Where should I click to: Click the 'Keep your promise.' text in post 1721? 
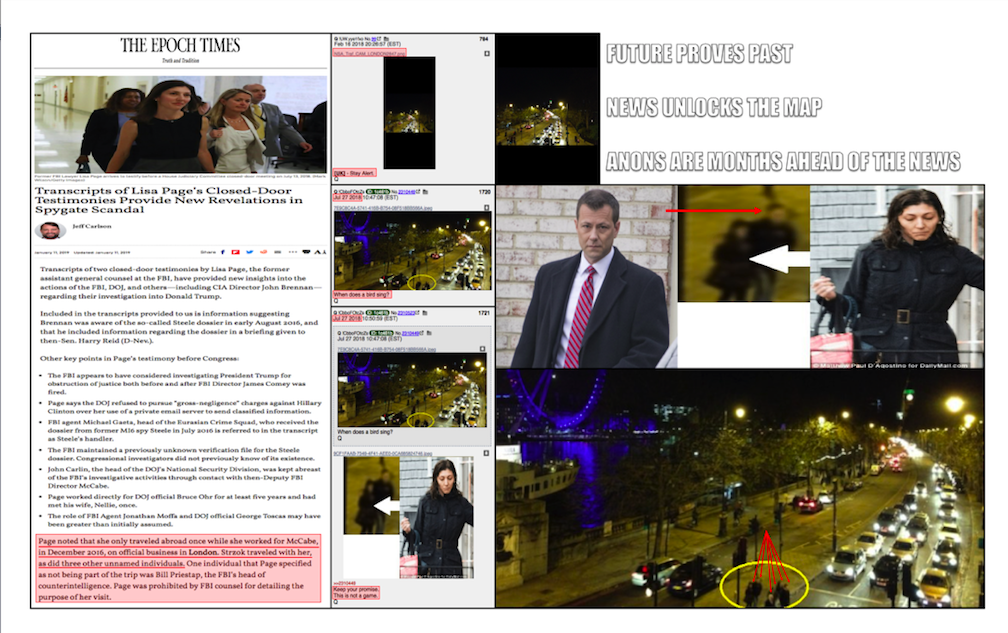pos(356,589)
